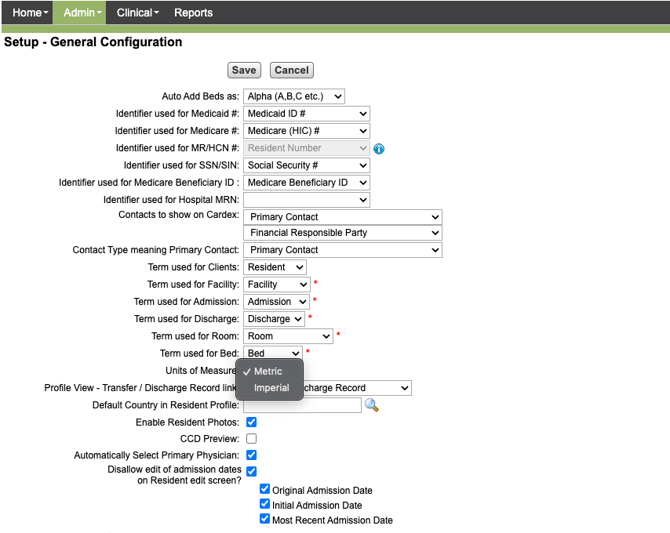Open the Clinical menu
Image resolution: width=670 pixels, height=533 pixels.
[137, 13]
